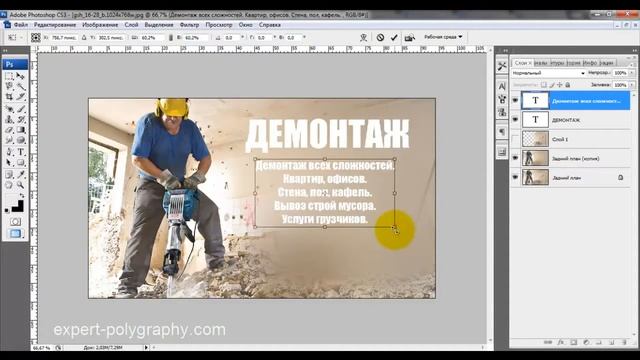Select the Slice tool

tap(20, 97)
